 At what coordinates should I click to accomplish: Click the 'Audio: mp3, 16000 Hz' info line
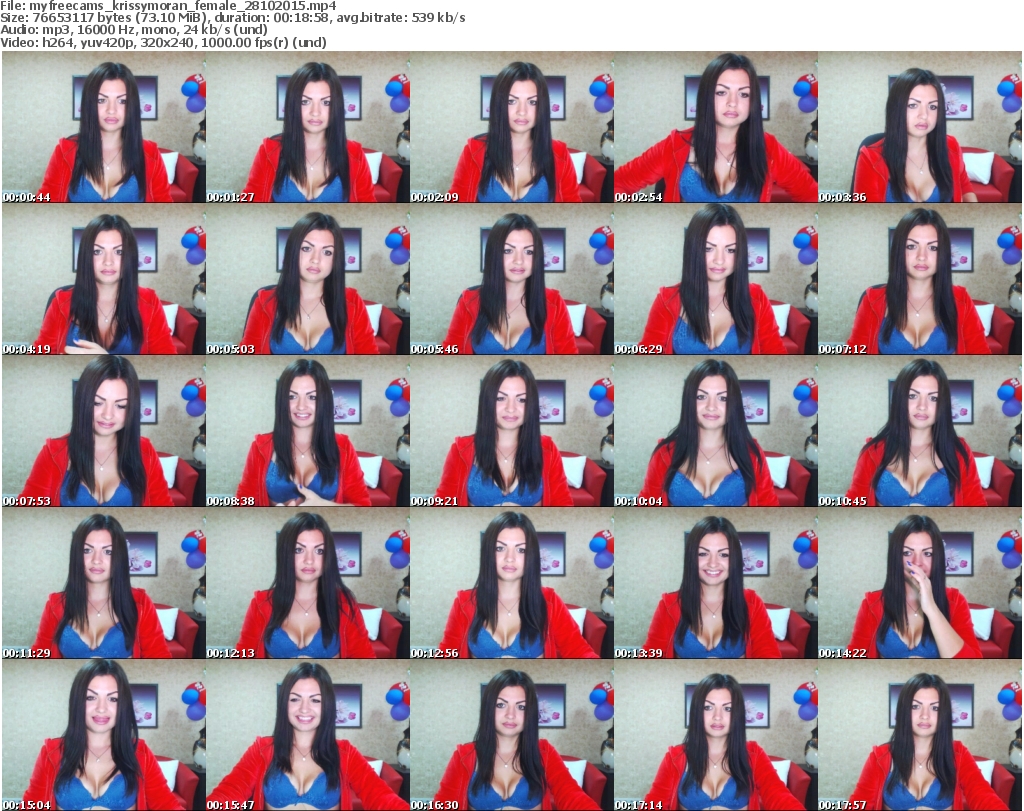click(134, 30)
